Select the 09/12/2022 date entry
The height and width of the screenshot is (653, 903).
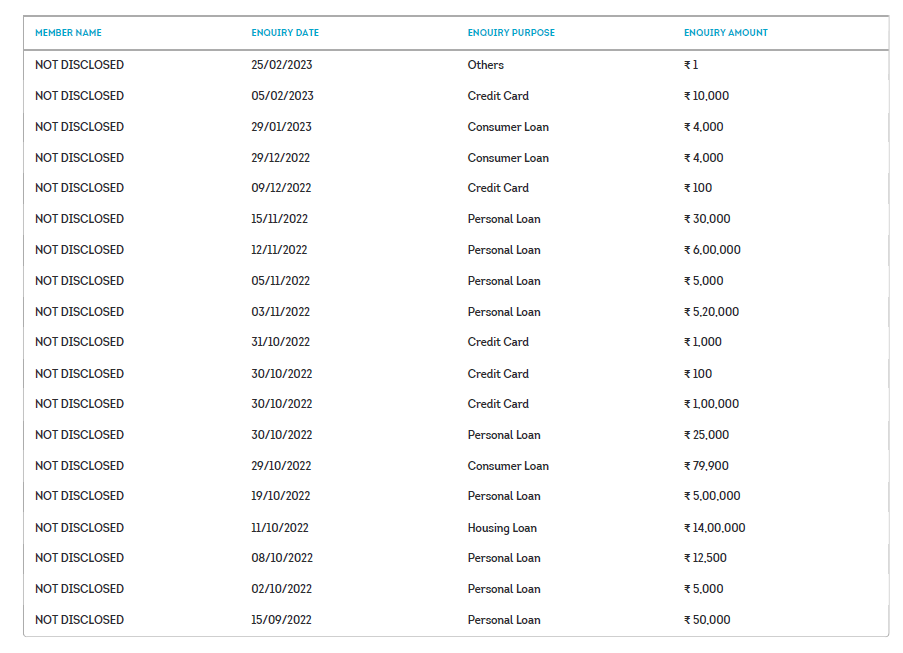(x=281, y=188)
